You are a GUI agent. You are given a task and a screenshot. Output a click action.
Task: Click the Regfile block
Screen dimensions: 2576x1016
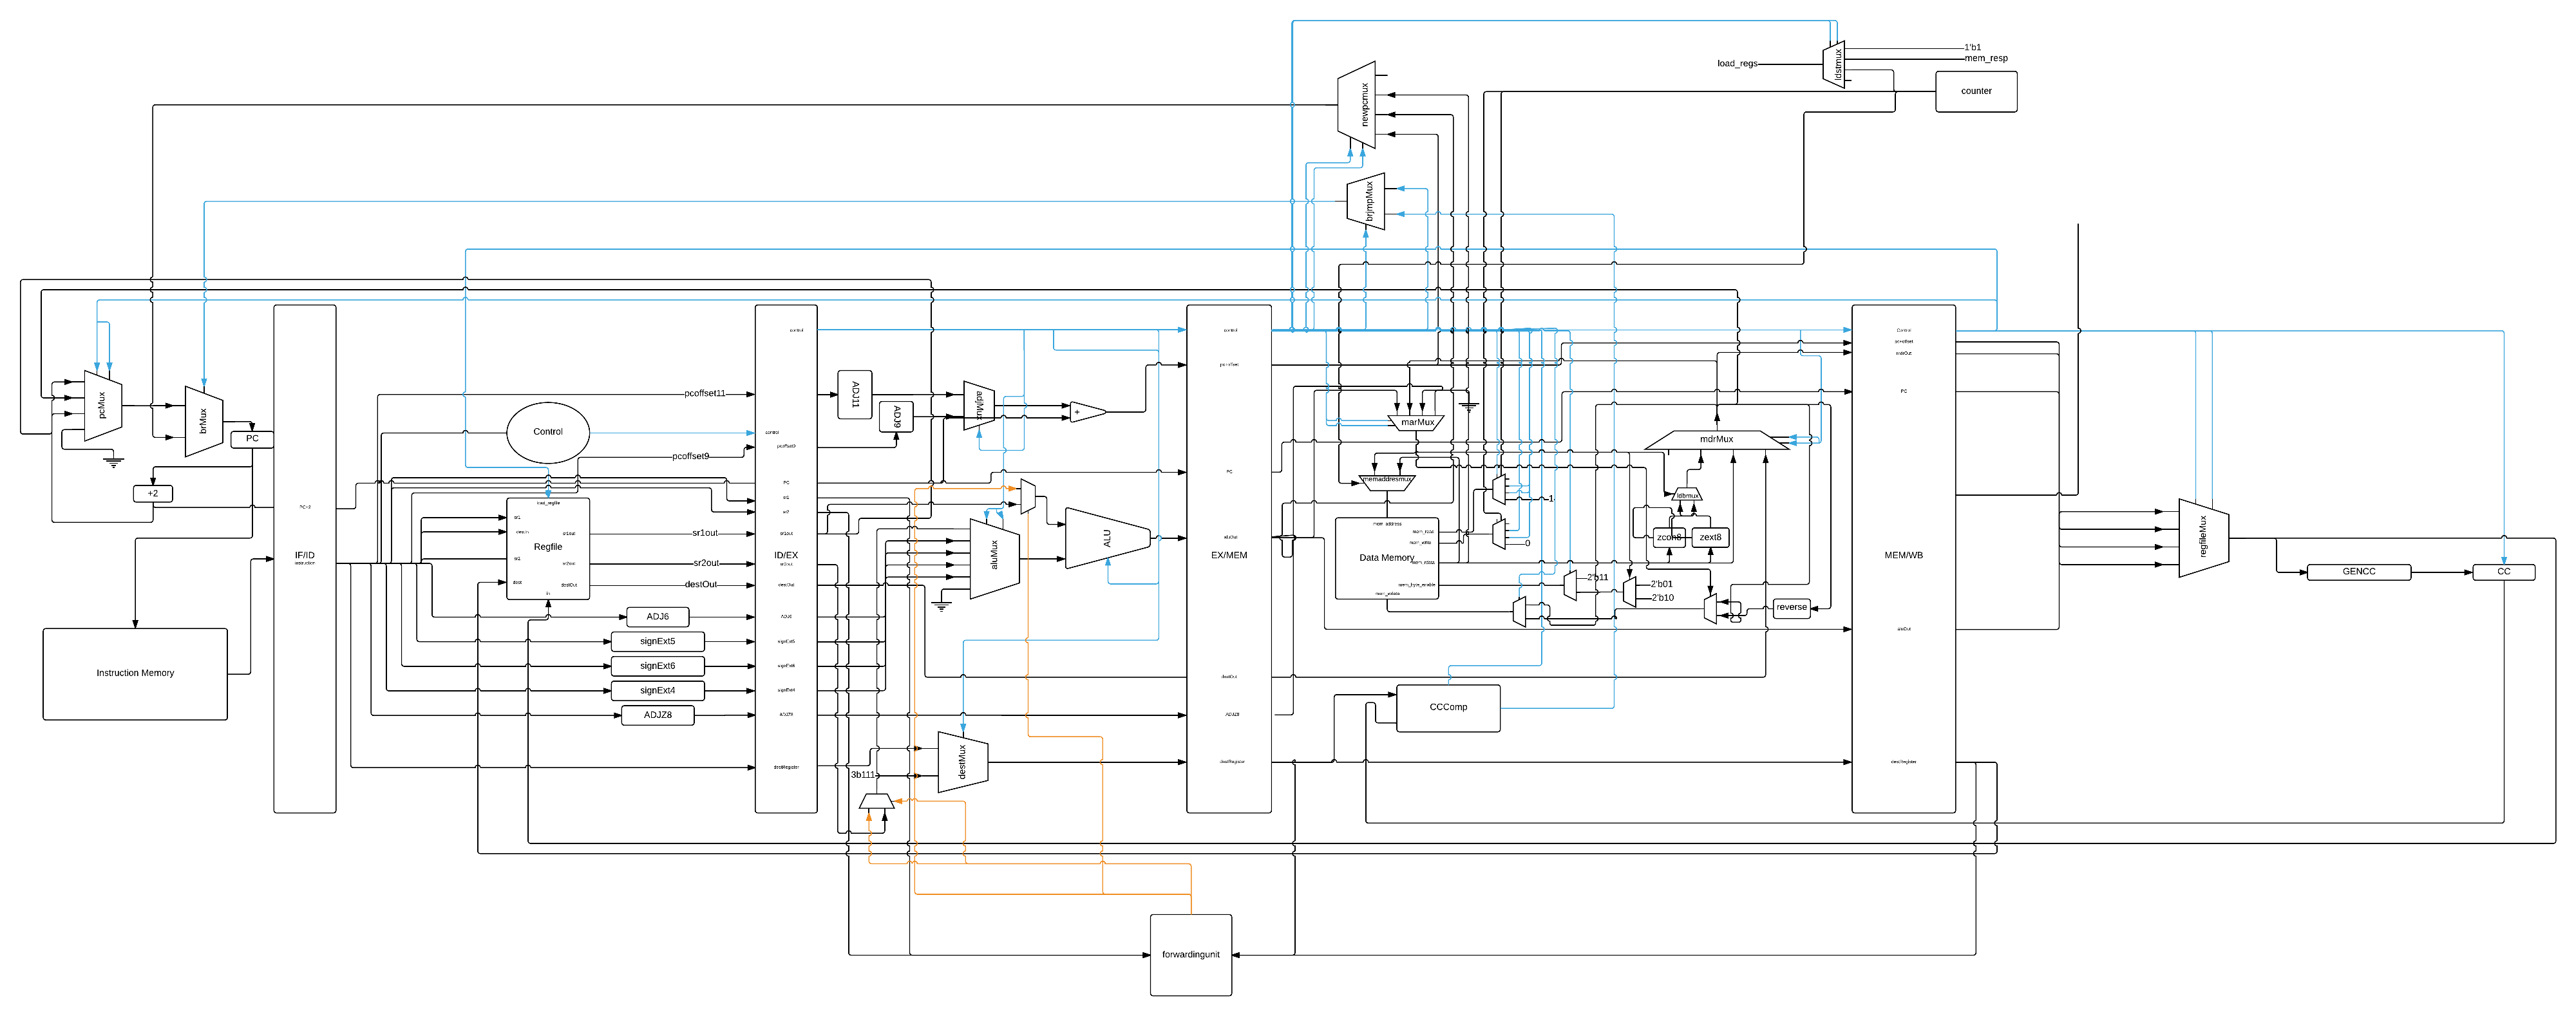(x=548, y=549)
